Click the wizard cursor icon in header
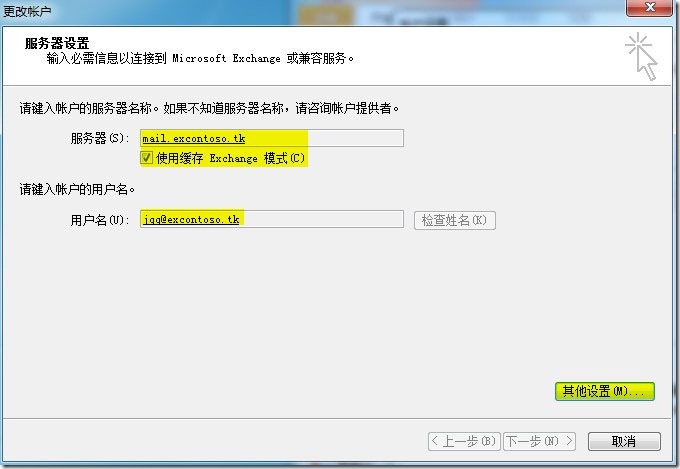Image resolution: width=680 pixels, height=469 pixels. click(641, 56)
